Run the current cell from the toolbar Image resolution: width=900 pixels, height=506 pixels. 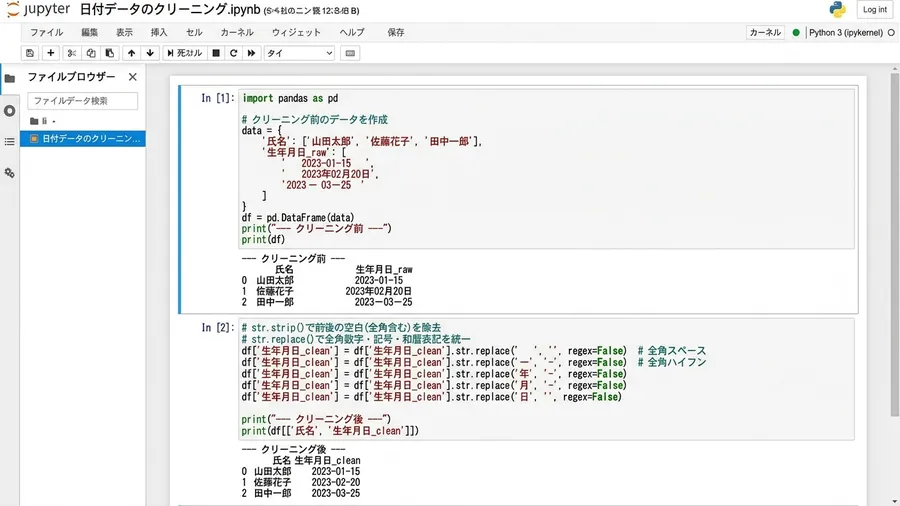(185, 53)
